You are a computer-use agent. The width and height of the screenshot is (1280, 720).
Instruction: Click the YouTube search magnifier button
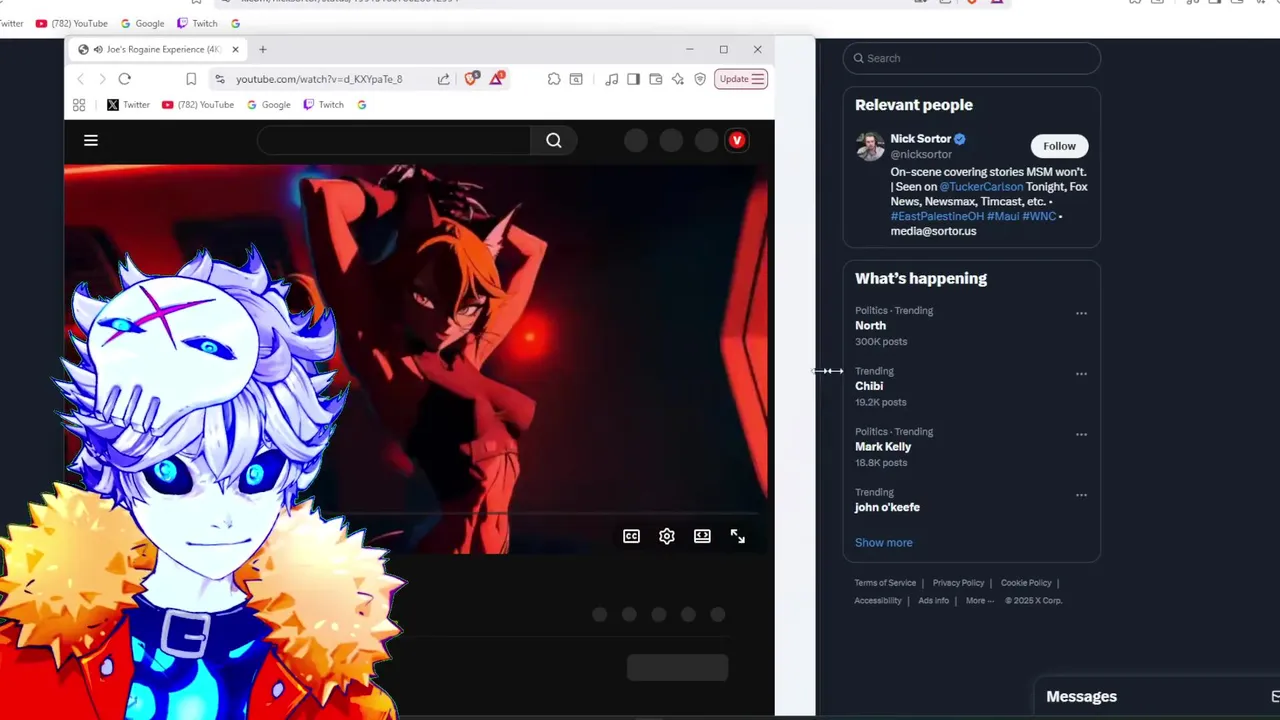pyautogui.click(x=554, y=141)
